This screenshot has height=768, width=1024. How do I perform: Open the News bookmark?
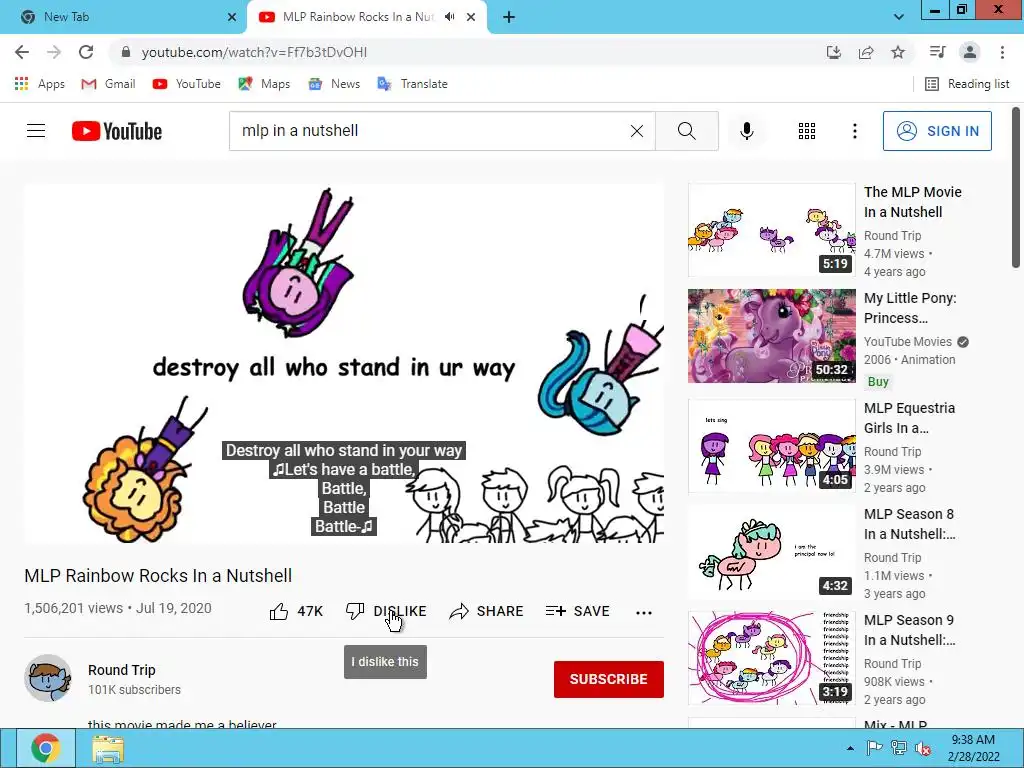coord(334,84)
